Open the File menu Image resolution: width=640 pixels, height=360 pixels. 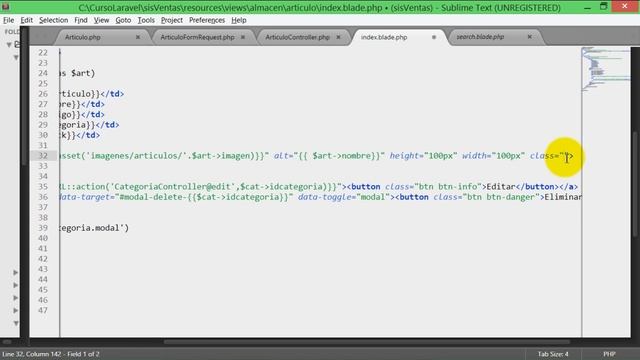(x=8, y=20)
